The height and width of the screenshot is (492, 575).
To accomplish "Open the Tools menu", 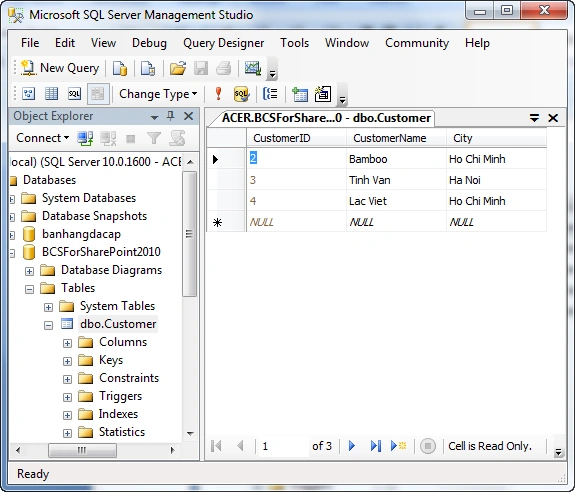I will (x=294, y=43).
